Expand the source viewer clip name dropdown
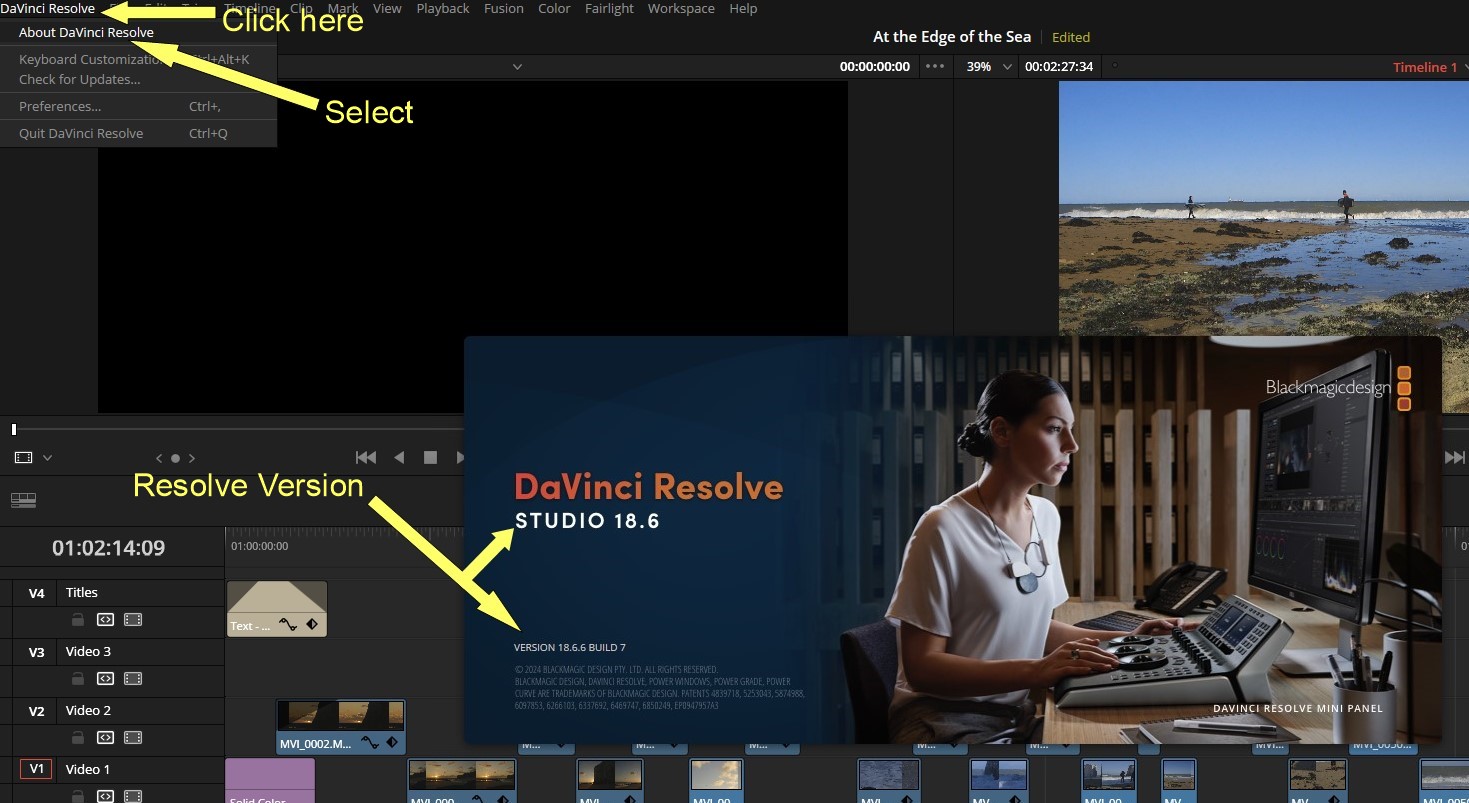 [517, 67]
